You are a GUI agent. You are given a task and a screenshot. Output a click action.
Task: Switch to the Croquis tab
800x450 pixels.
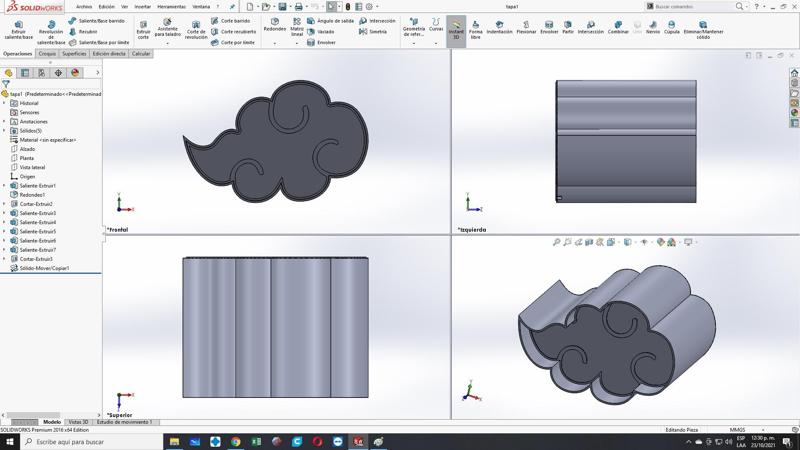47,54
